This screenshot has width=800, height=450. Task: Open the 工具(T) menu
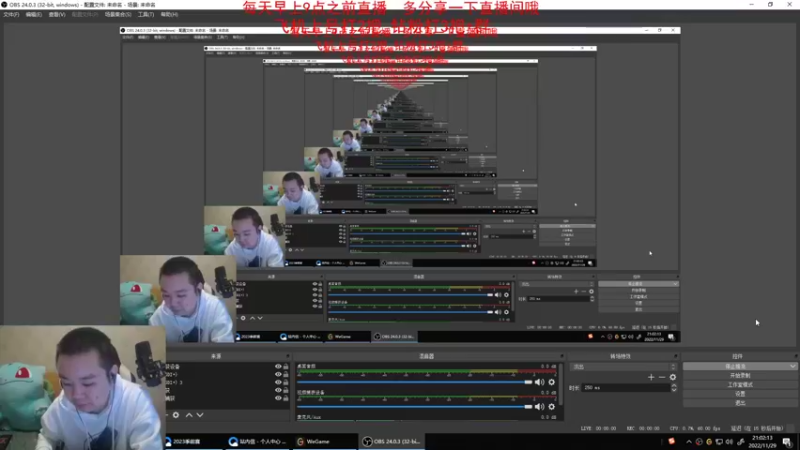tap(146, 14)
